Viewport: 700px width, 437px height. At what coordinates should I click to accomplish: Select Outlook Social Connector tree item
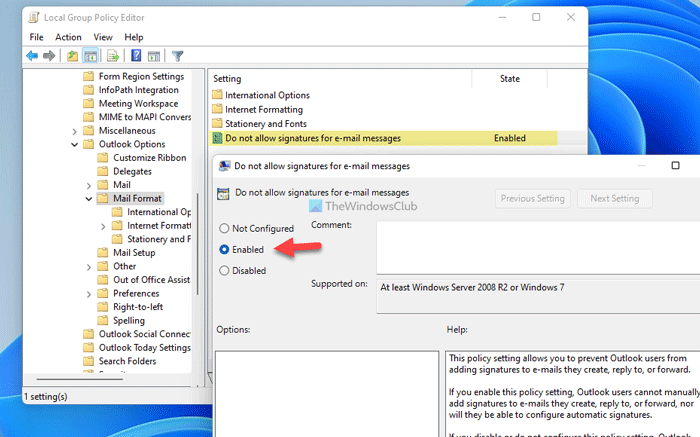click(145, 334)
